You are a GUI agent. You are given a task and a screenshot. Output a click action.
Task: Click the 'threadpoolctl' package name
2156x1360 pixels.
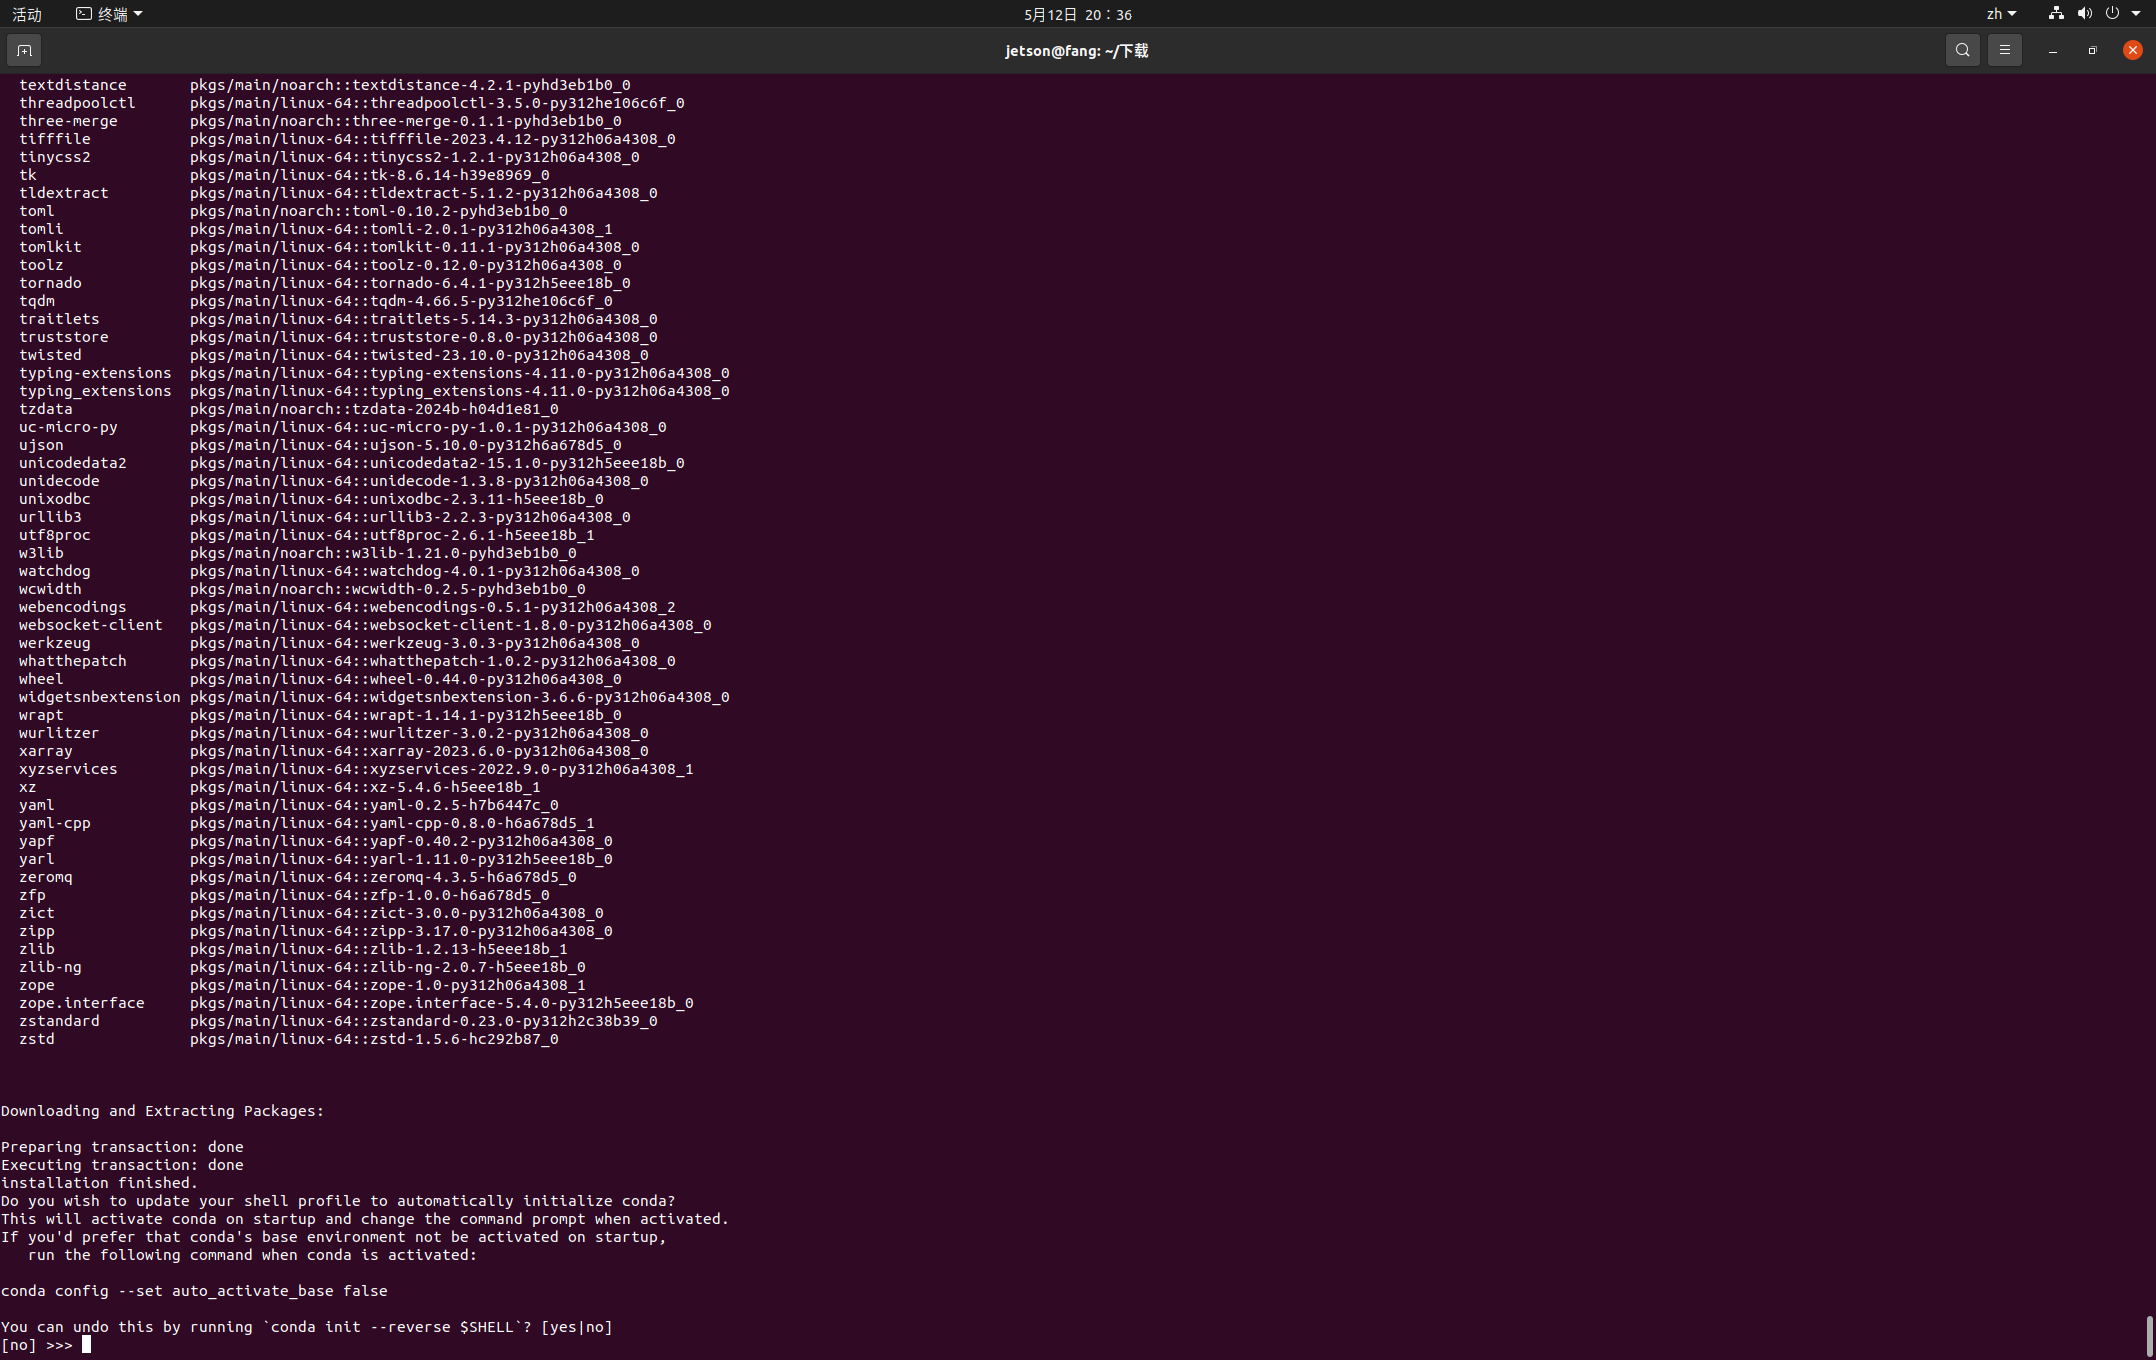coord(77,103)
